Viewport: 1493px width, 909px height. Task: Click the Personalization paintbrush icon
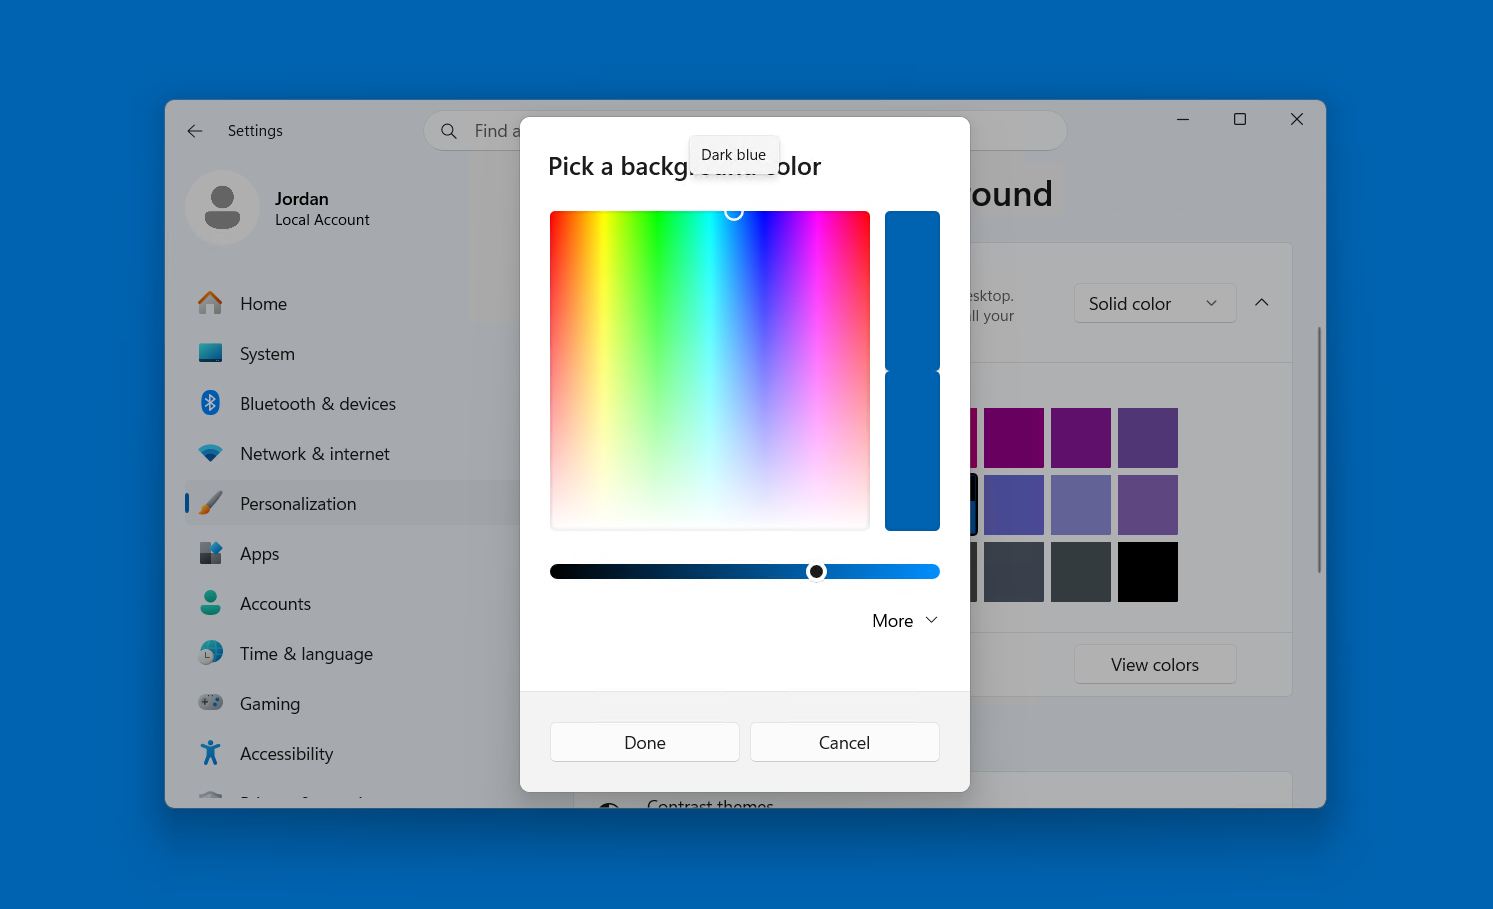[x=210, y=503]
